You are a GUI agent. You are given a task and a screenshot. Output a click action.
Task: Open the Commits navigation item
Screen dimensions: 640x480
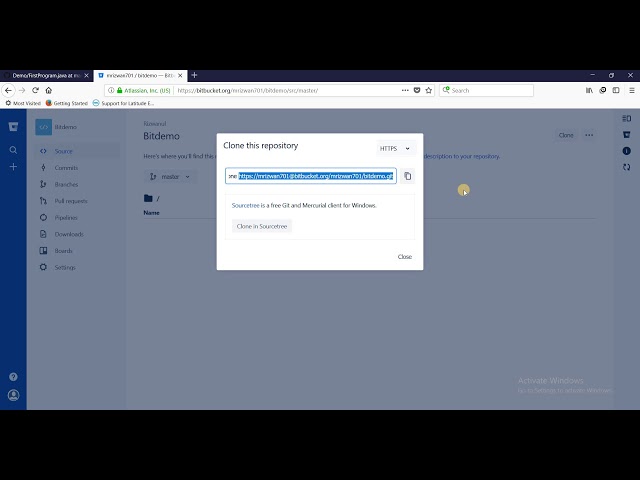[77, 168]
